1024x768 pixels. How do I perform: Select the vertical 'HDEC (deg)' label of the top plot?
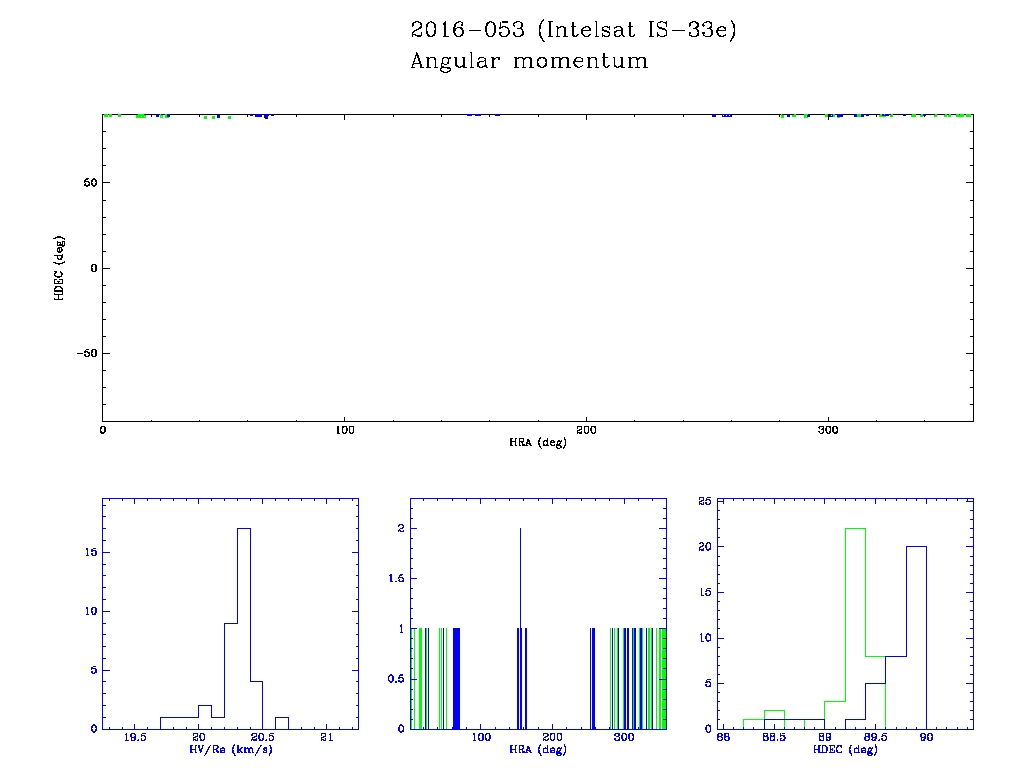click(x=59, y=268)
